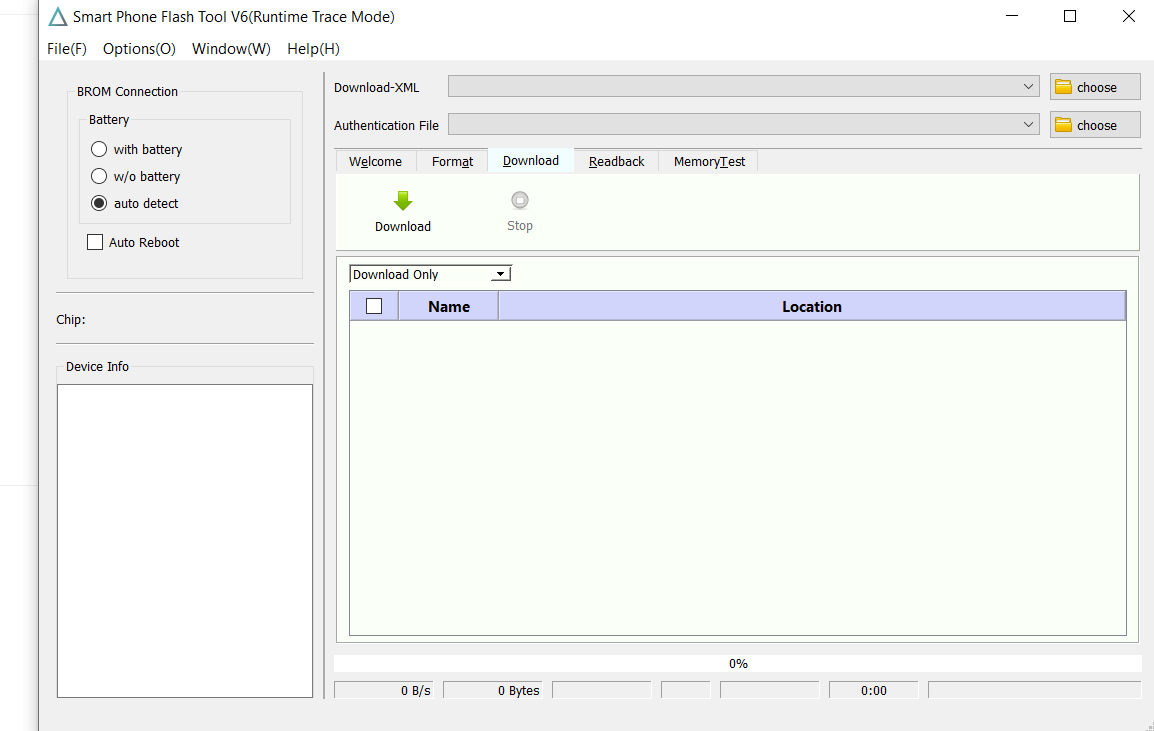Viewport: 1154px width, 731px height.
Task: Tick the select-all checkbox in table header
Action: [374, 306]
